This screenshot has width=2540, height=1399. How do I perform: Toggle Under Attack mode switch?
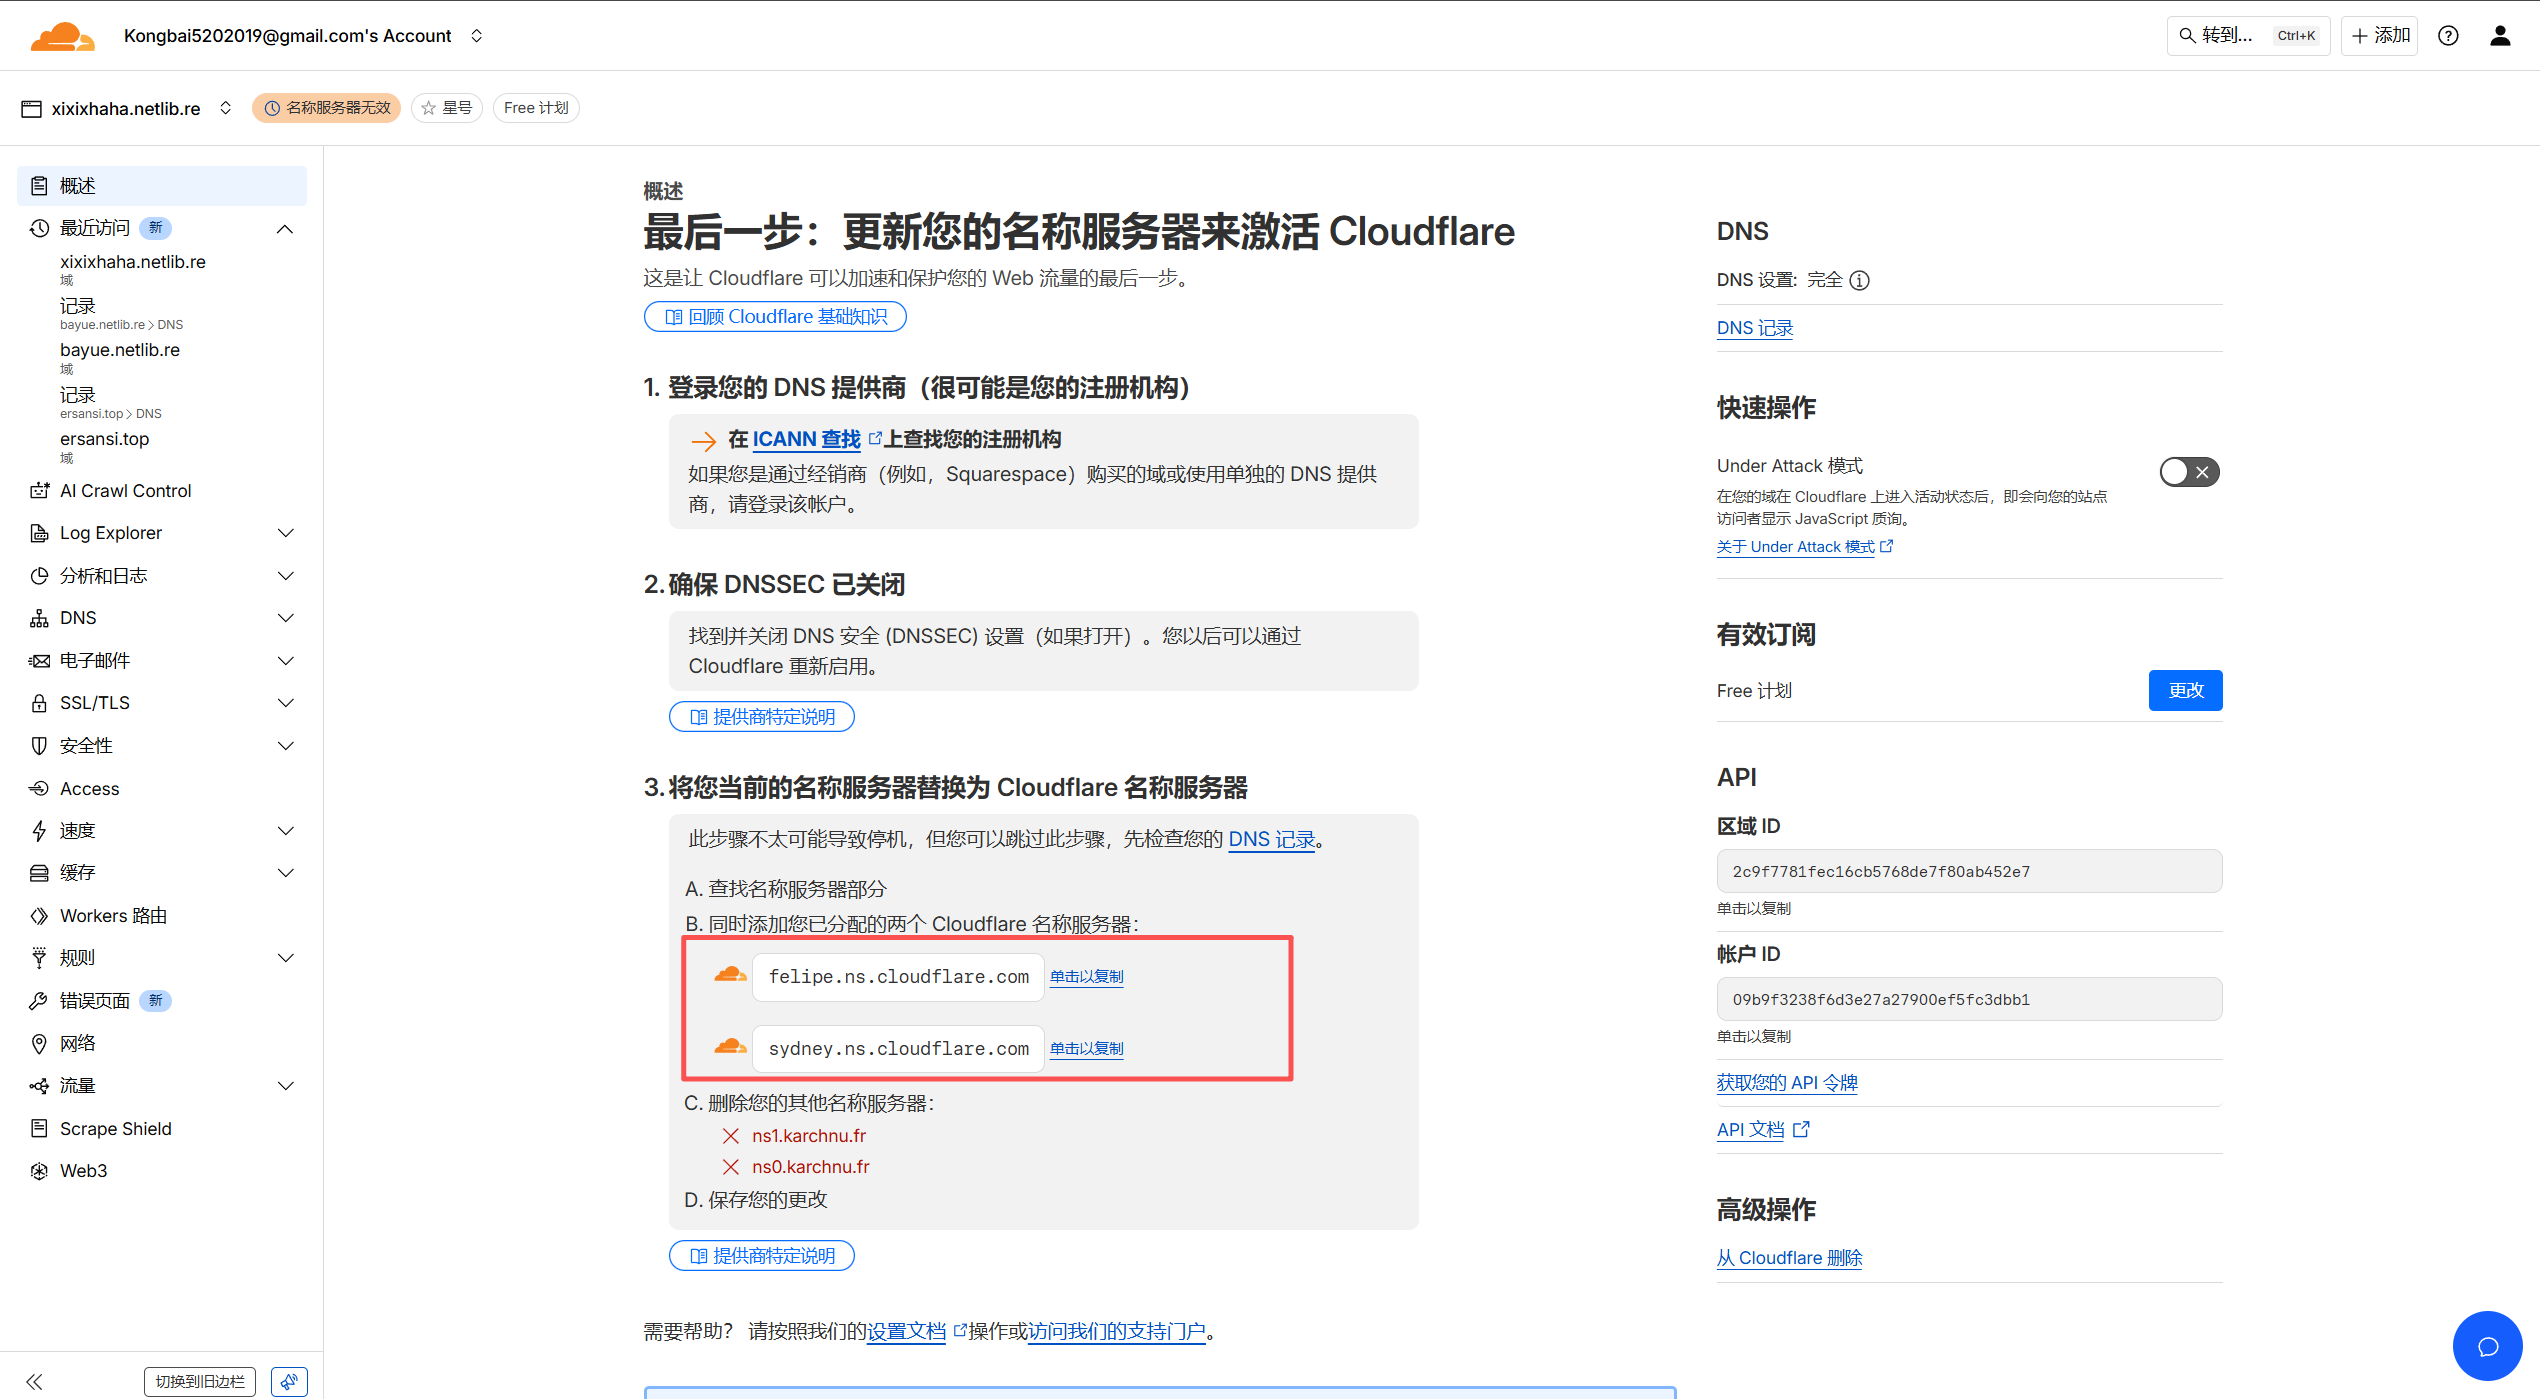click(x=2188, y=472)
